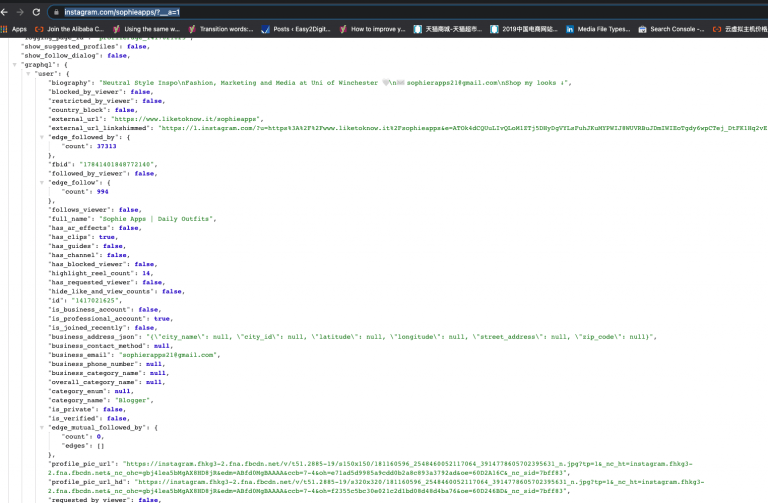
Task: Click the fbid value 17841401848772140
Action: tap(117, 165)
